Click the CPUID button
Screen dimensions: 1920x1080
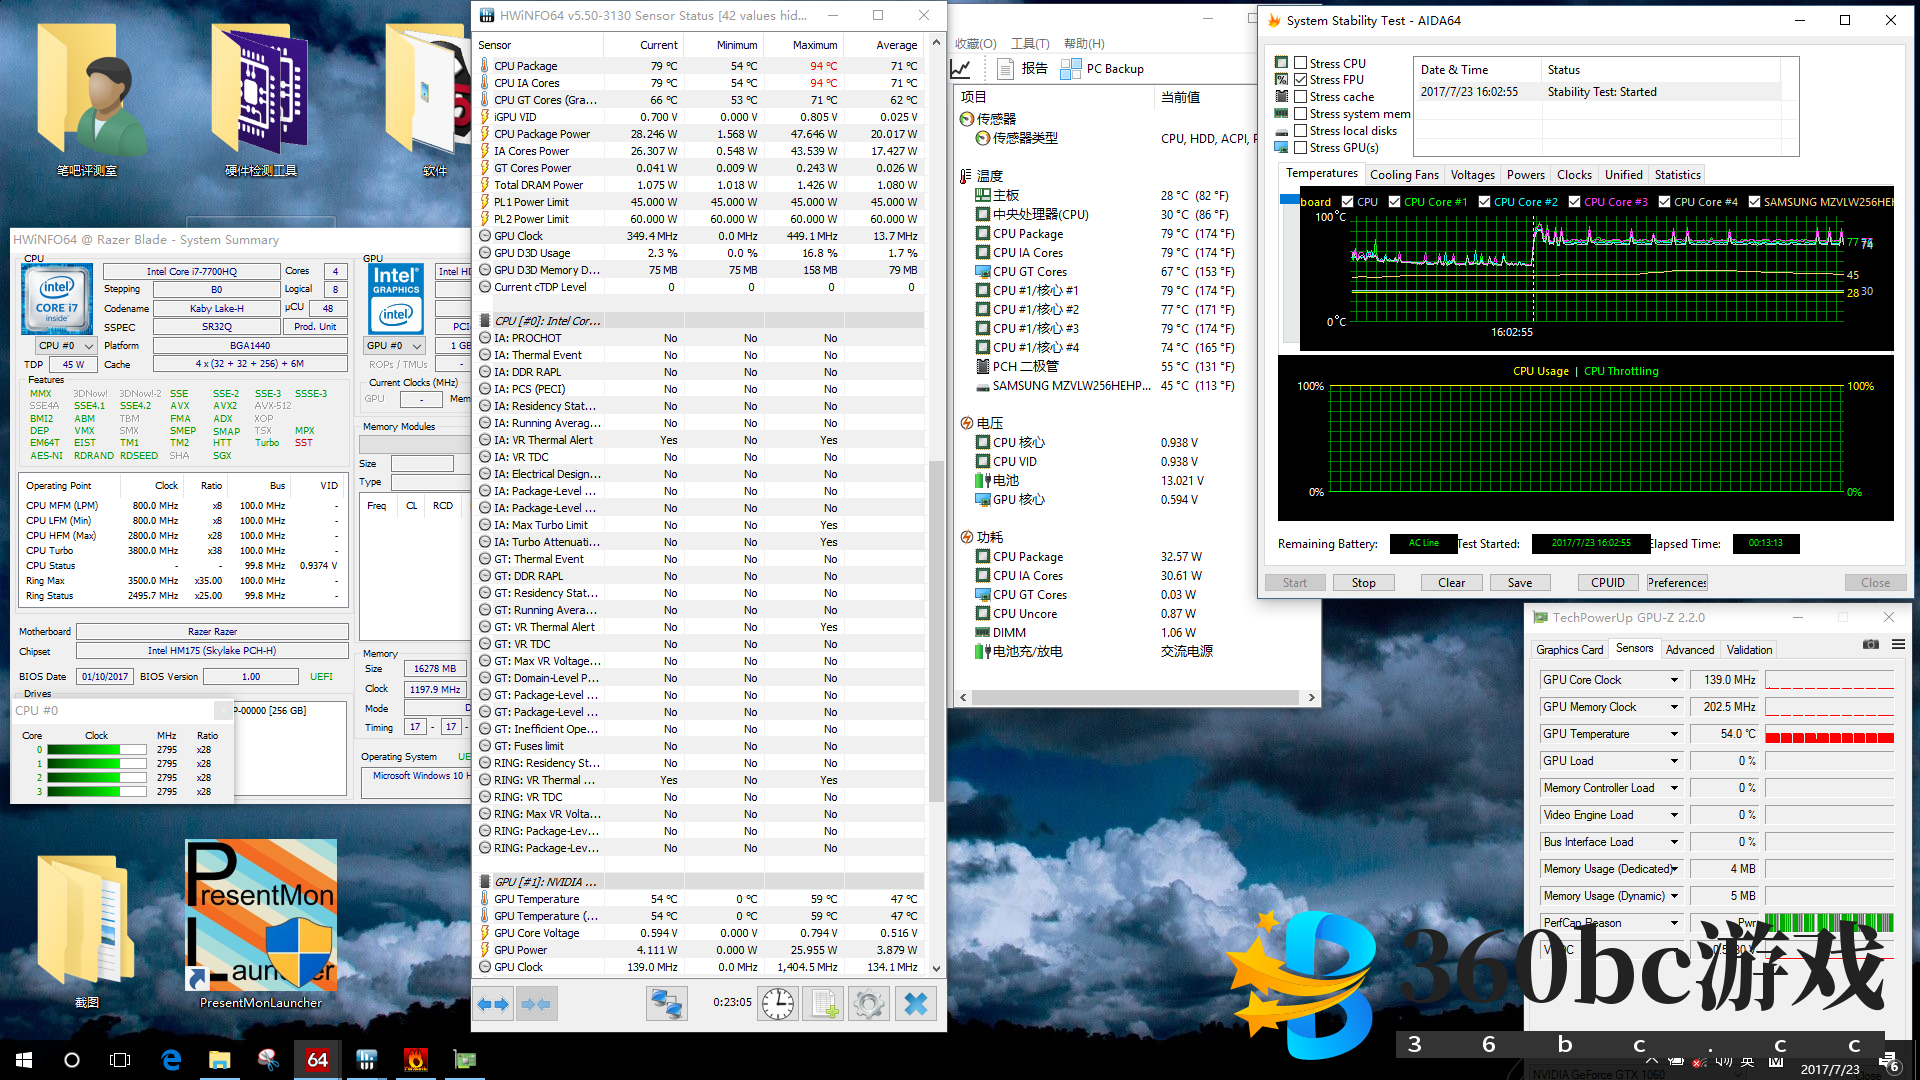click(1607, 583)
